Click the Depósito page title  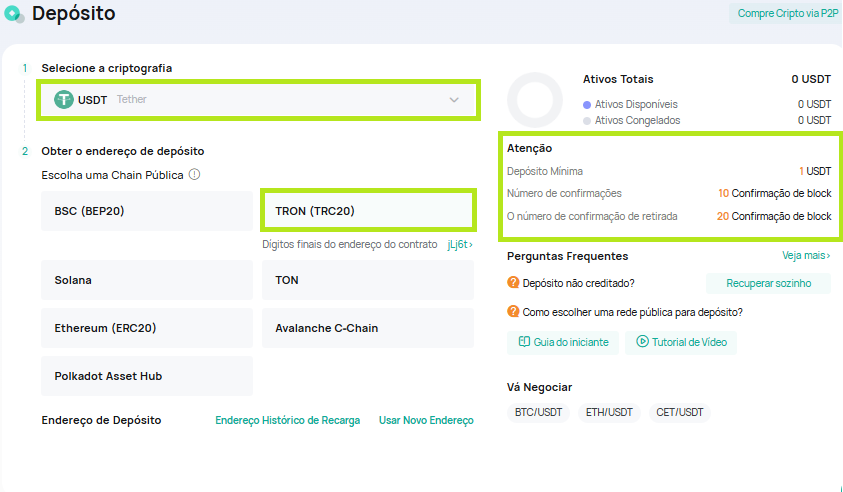(x=74, y=13)
